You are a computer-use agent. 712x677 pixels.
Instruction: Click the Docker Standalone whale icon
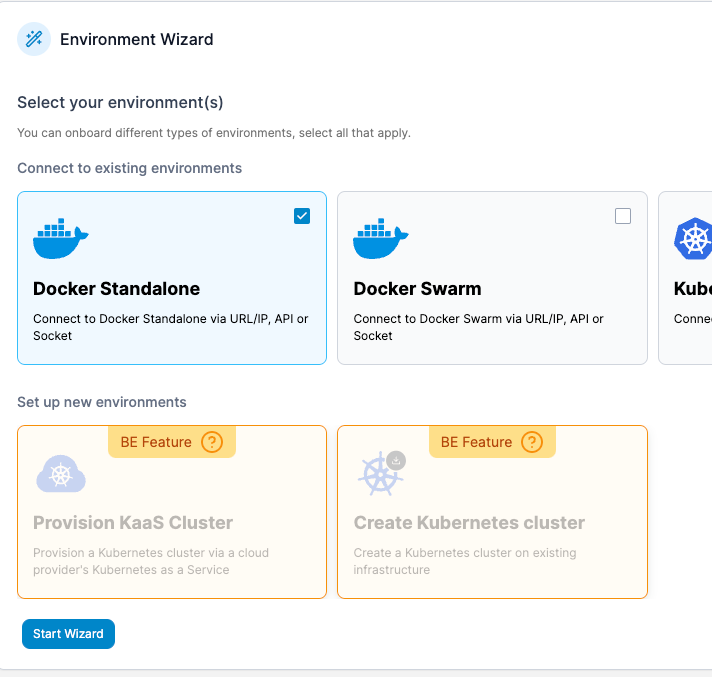pyautogui.click(x=61, y=238)
